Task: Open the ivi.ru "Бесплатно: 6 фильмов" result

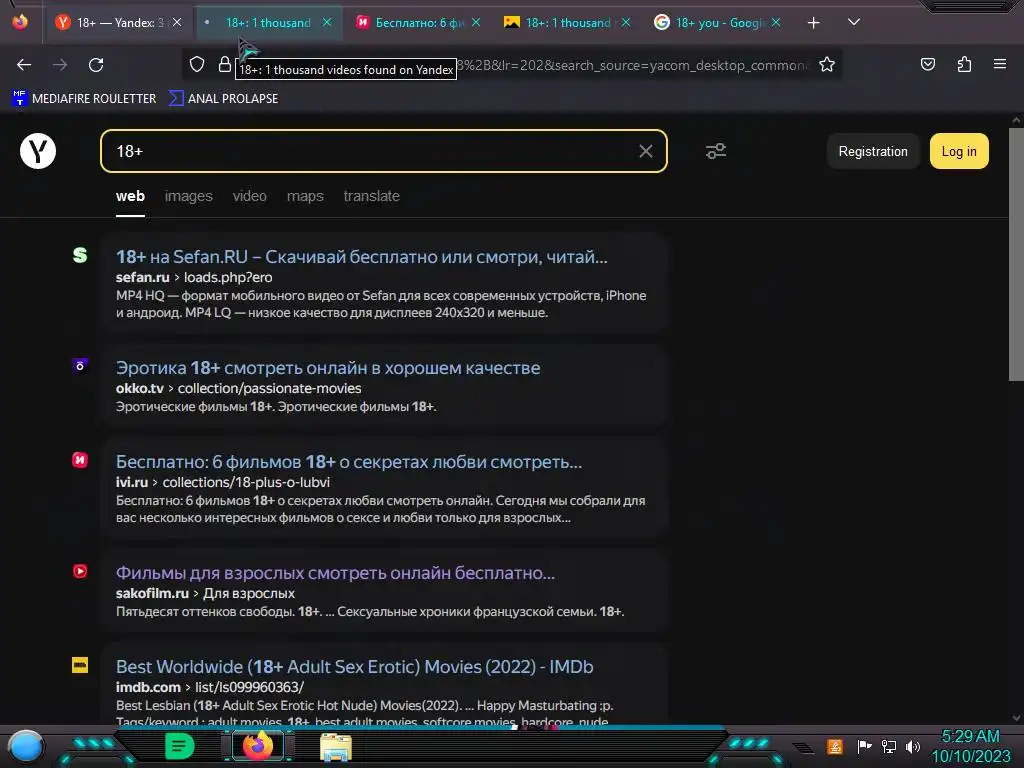Action: (349, 462)
